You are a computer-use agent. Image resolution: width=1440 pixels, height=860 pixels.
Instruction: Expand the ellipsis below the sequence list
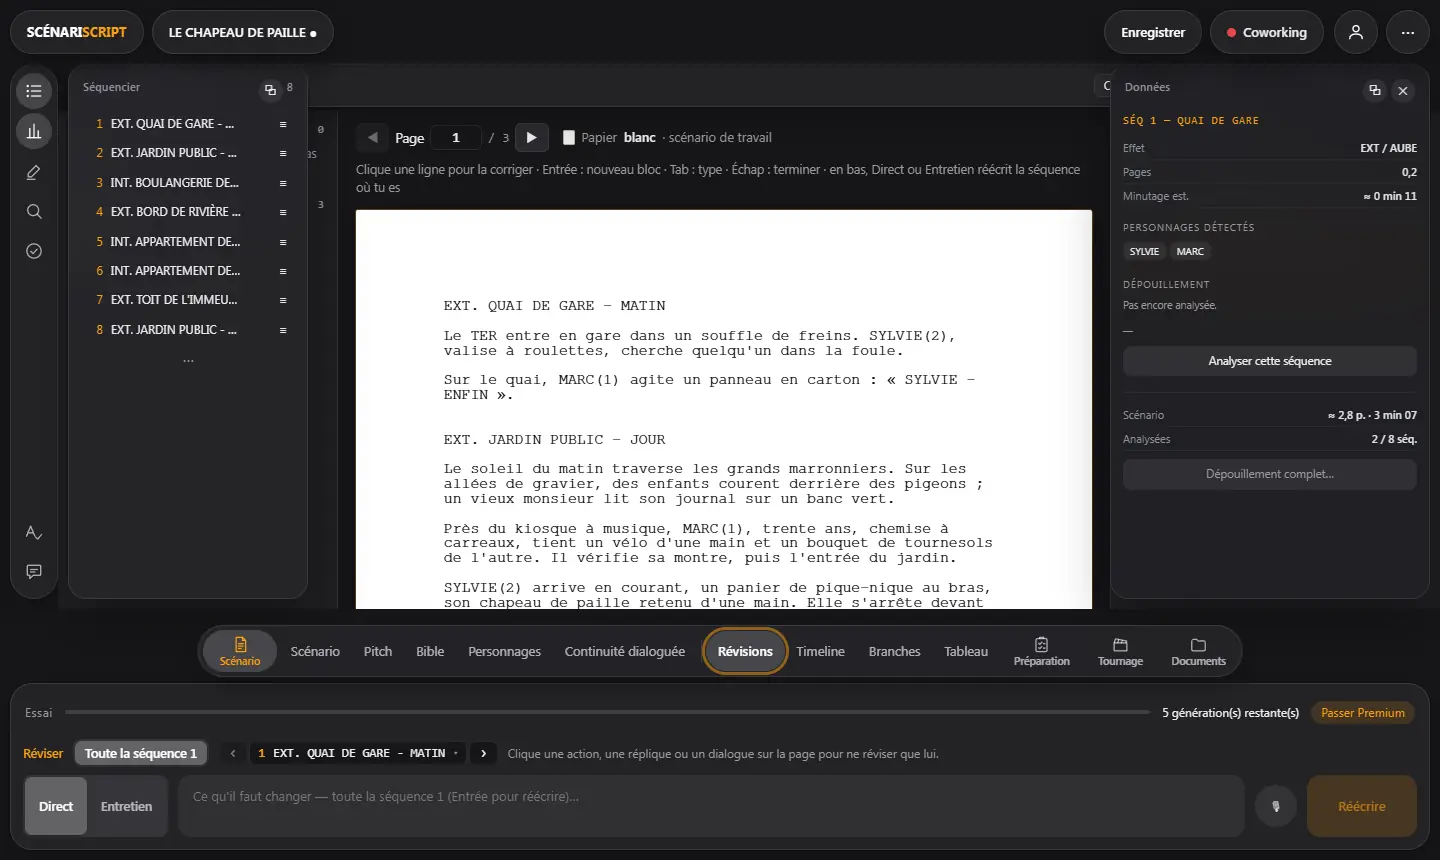pos(188,361)
